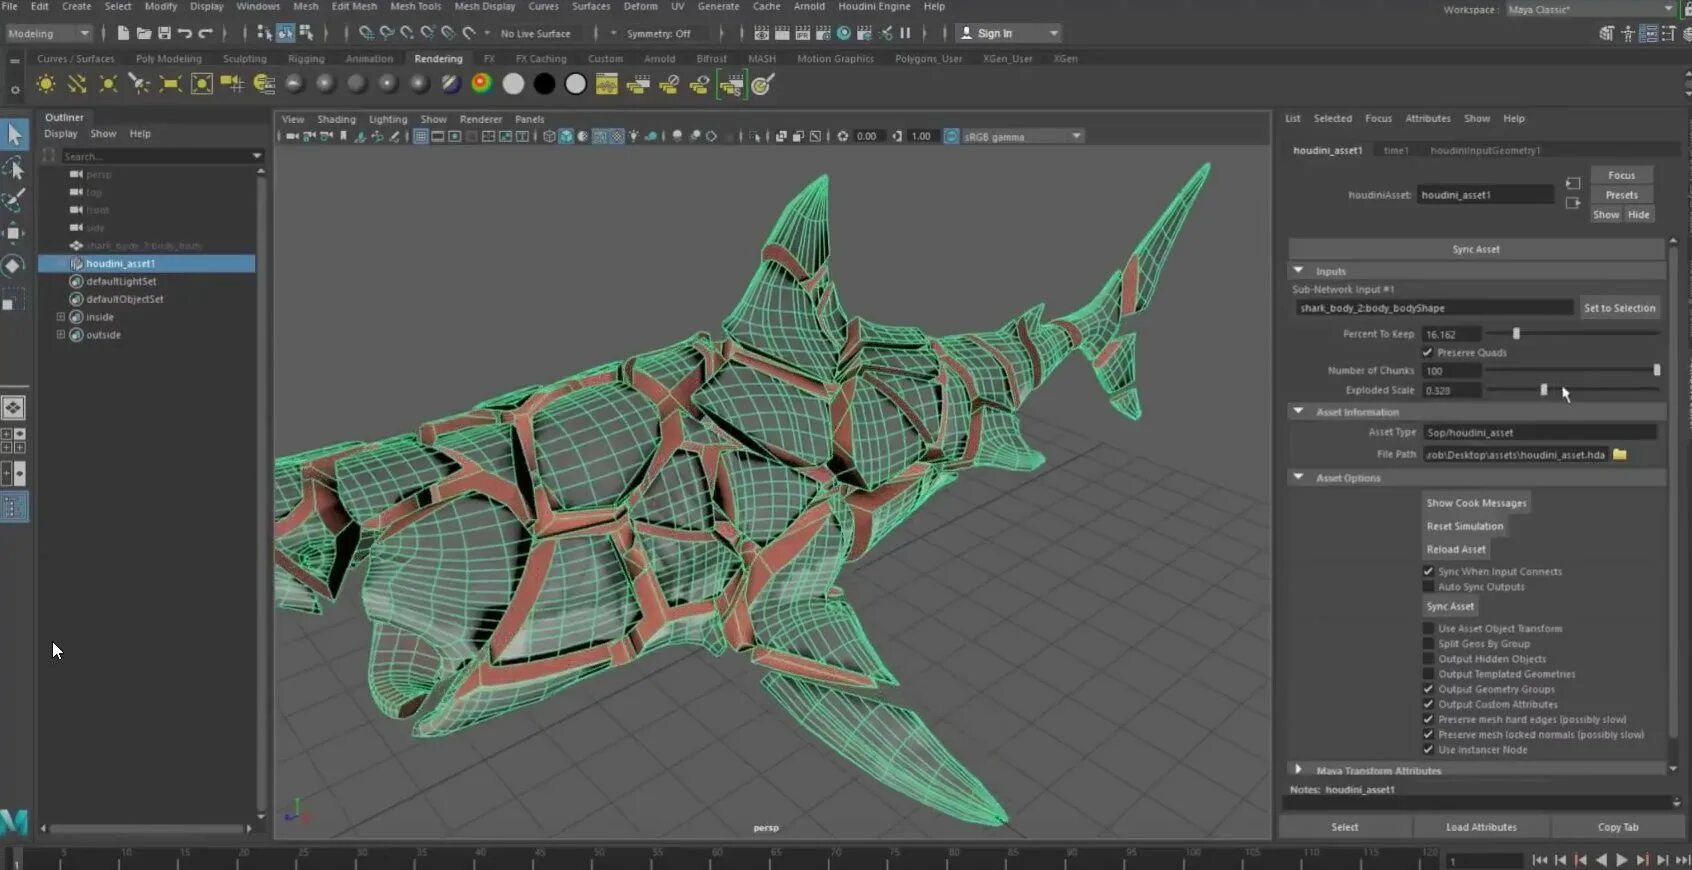Open the Houdini Engine menu

pyautogui.click(x=874, y=6)
